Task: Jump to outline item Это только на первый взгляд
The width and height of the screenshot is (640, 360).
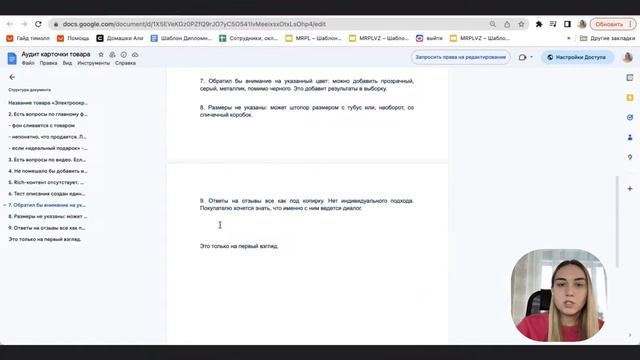Action: coord(45,239)
